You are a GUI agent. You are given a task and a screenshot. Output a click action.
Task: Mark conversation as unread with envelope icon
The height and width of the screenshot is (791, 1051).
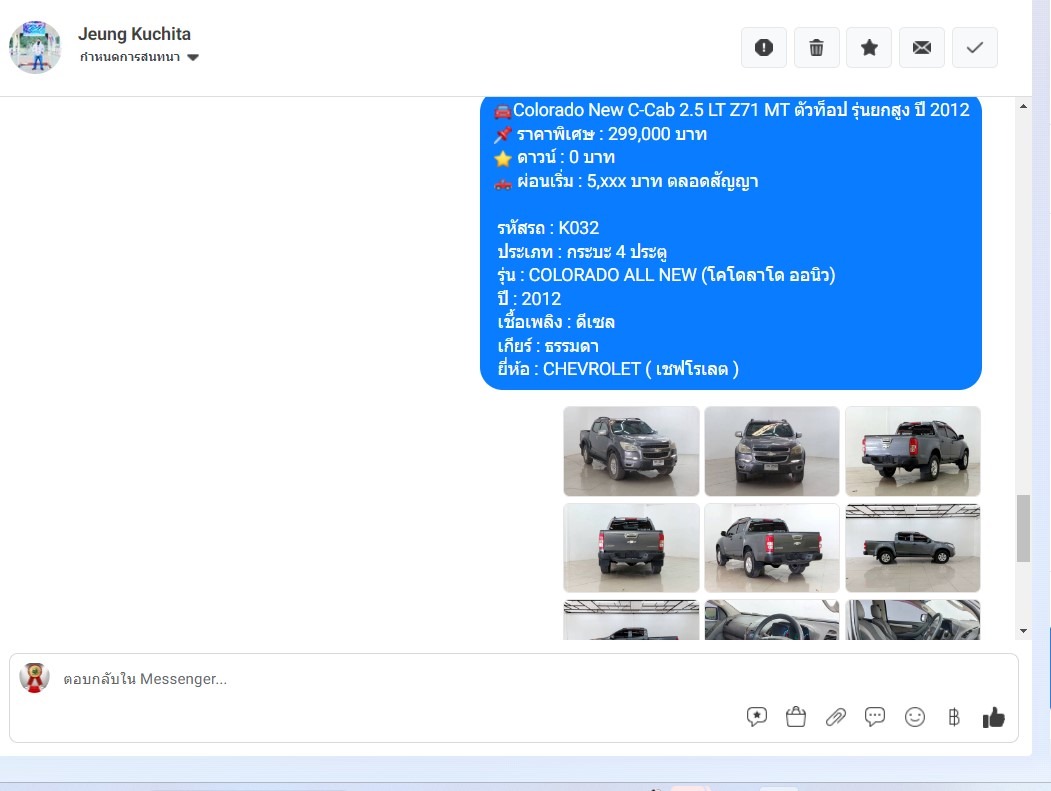pos(922,48)
